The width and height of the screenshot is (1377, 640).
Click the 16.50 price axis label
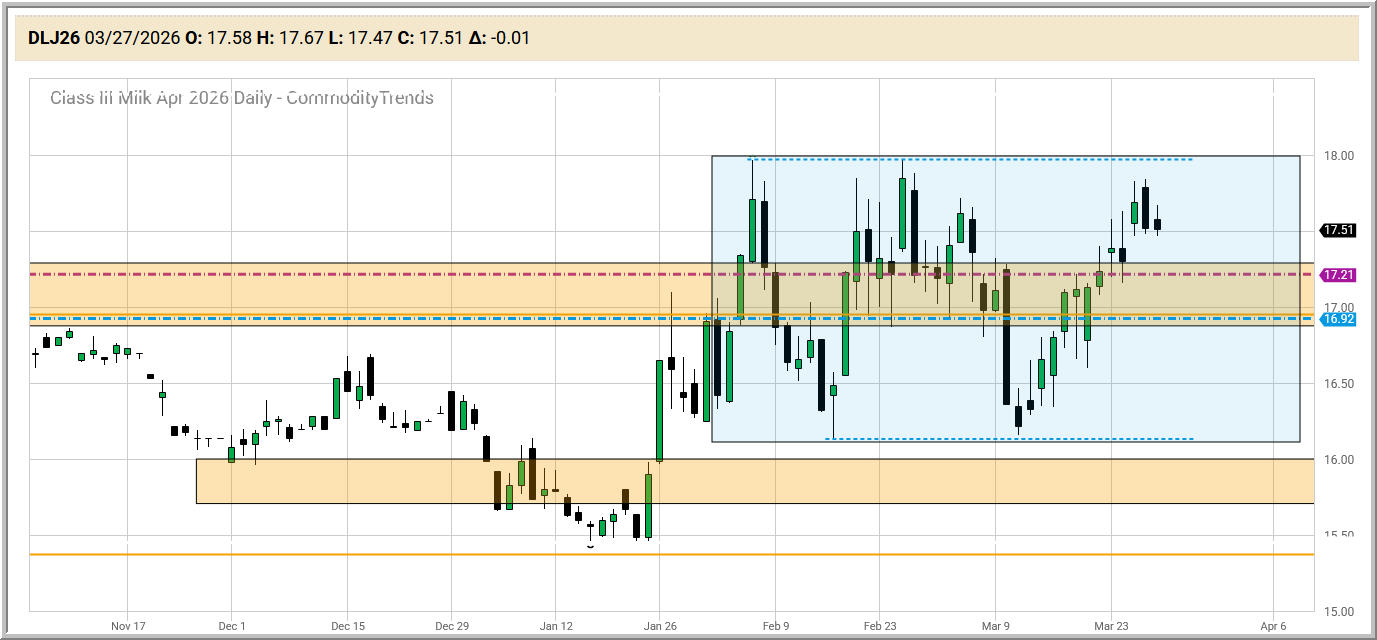1340,384
